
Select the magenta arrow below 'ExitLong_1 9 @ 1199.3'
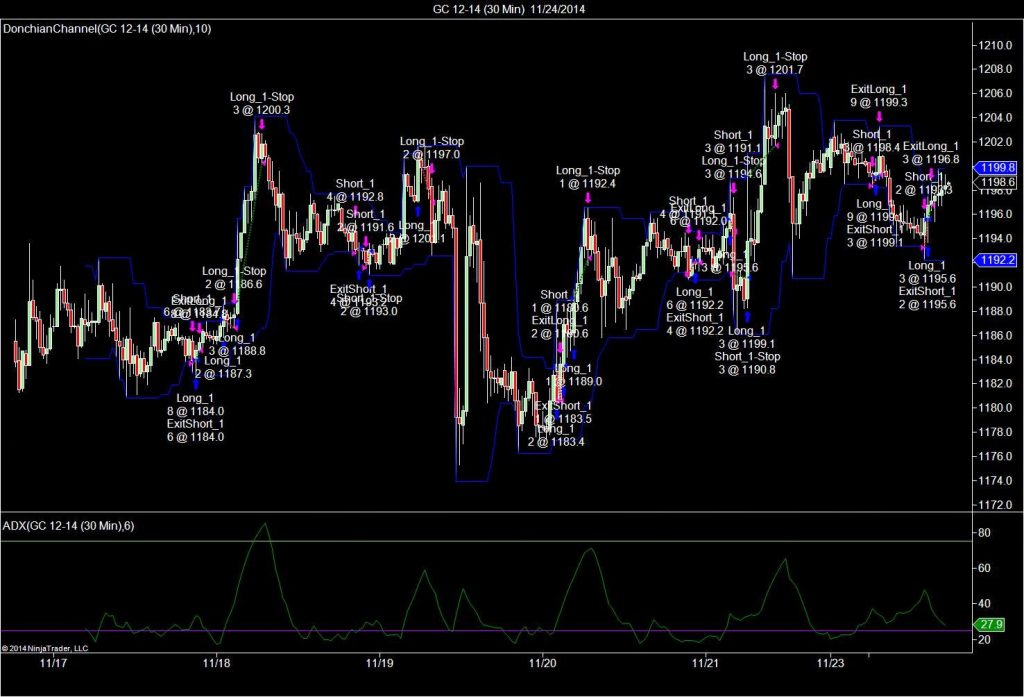coord(879,116)
